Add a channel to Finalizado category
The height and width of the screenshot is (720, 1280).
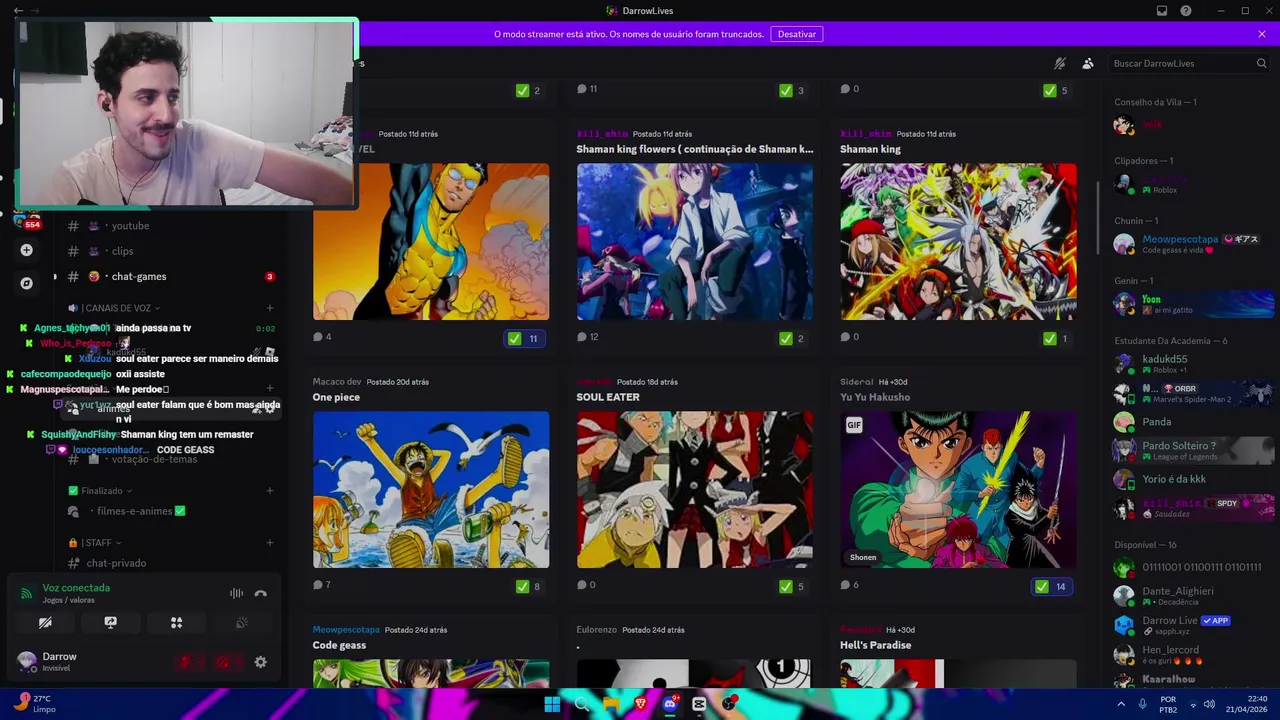point(270,491)
